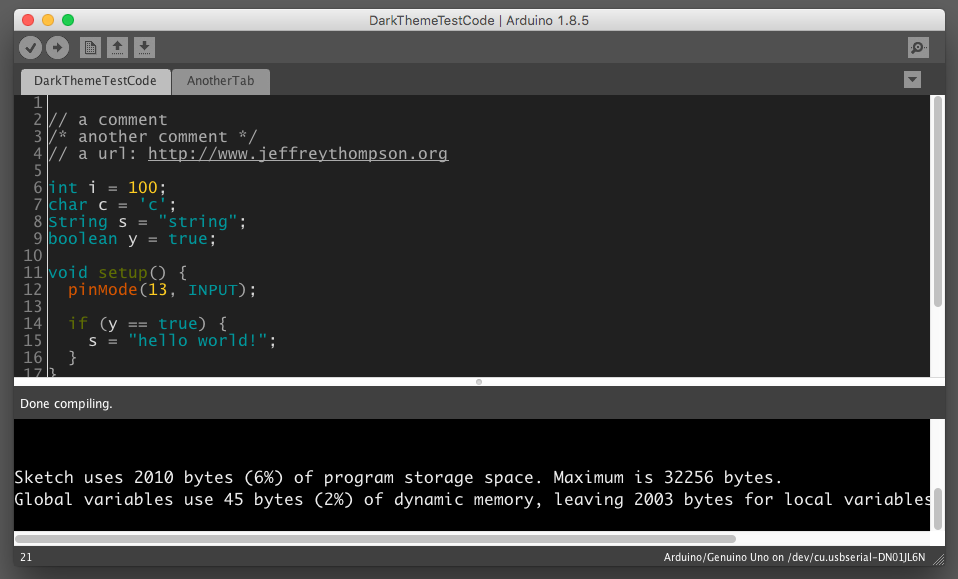958x579 pixels.
Task: Open the jeffreythompson.org URL in code
Action: 297,154
